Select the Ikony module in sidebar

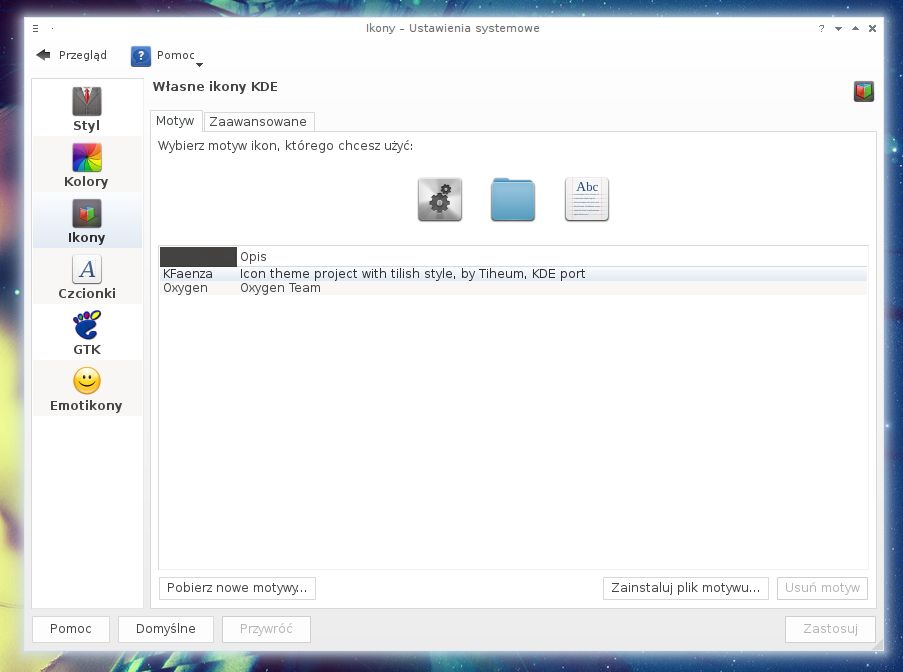(x=86, y=221)
